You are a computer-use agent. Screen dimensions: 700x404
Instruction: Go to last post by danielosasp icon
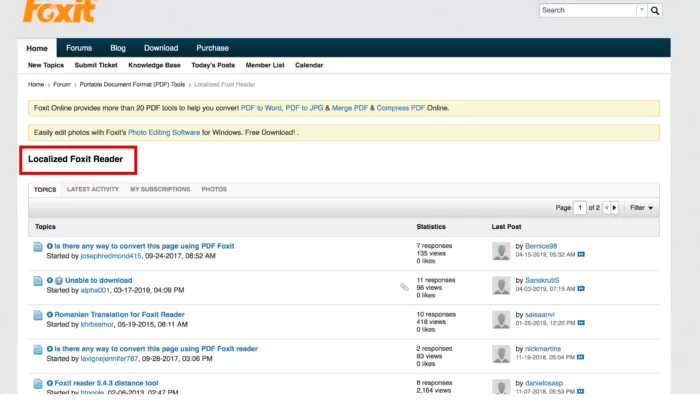point(580,392)
